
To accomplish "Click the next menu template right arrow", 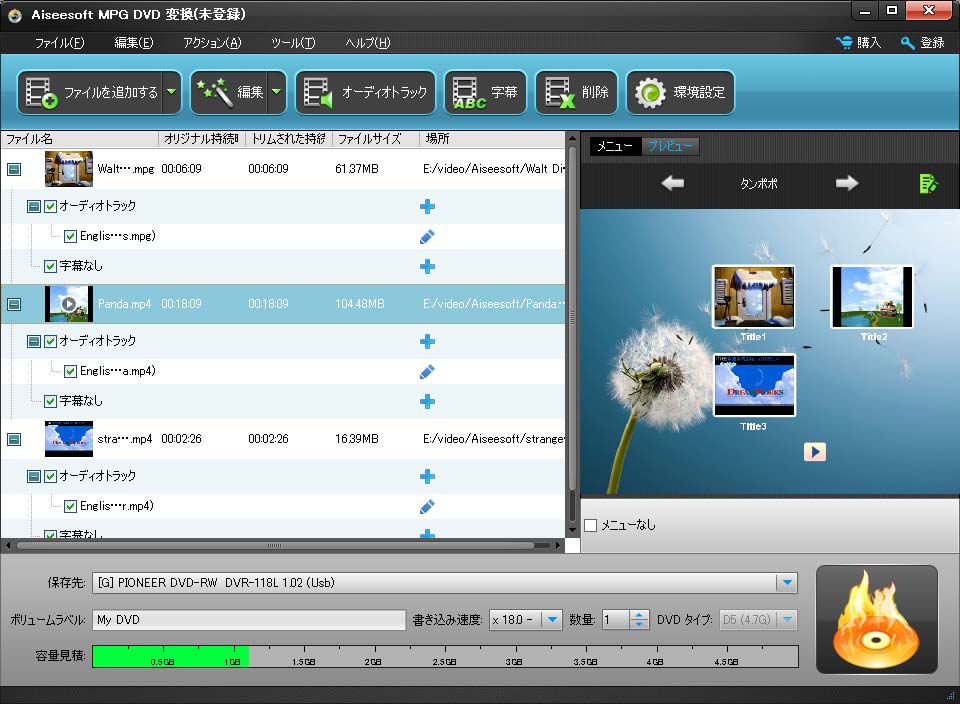I will tap(847, 183).
